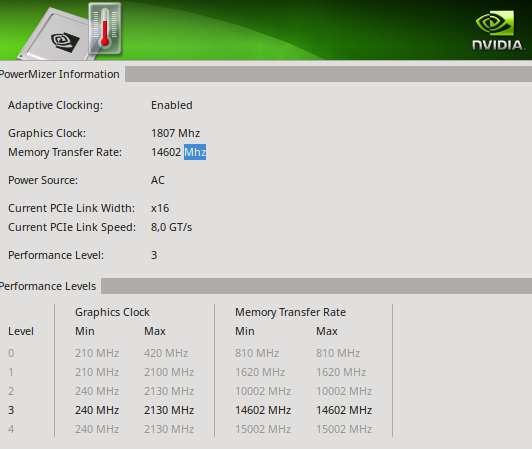Click level 2 memory min '10002 MHz'
This screenshot has height=449, width=532.
click(263, 391)
